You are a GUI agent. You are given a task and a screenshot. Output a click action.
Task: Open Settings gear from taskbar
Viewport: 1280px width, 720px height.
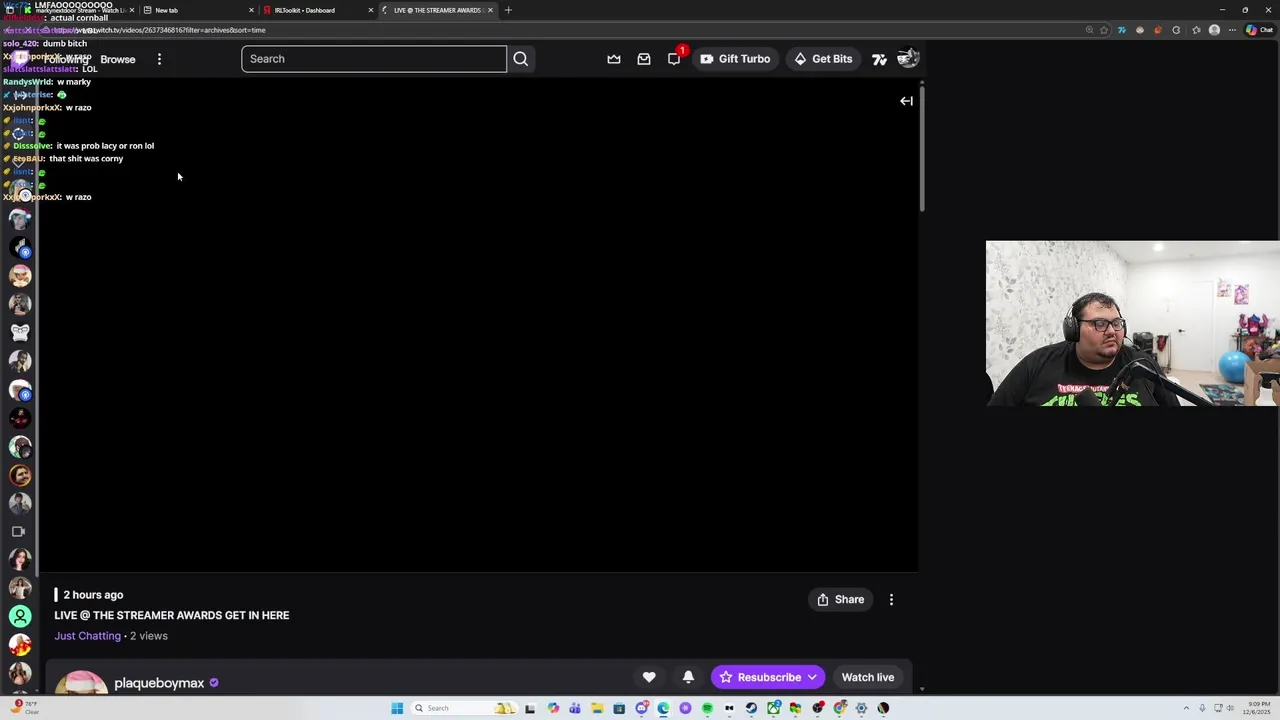[861, 708]
